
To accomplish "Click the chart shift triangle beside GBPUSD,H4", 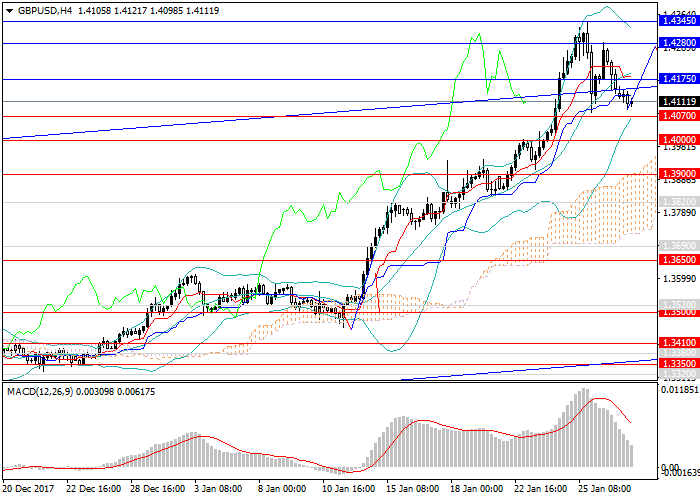I will pyautogui.click(x=9, y=11).
